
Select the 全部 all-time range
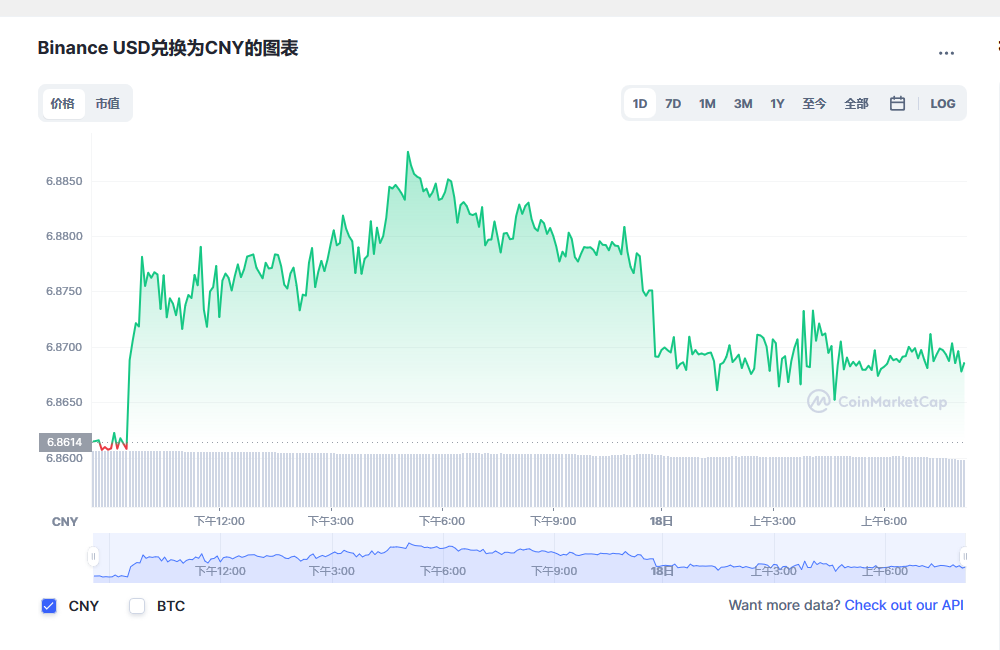[857, 103]
